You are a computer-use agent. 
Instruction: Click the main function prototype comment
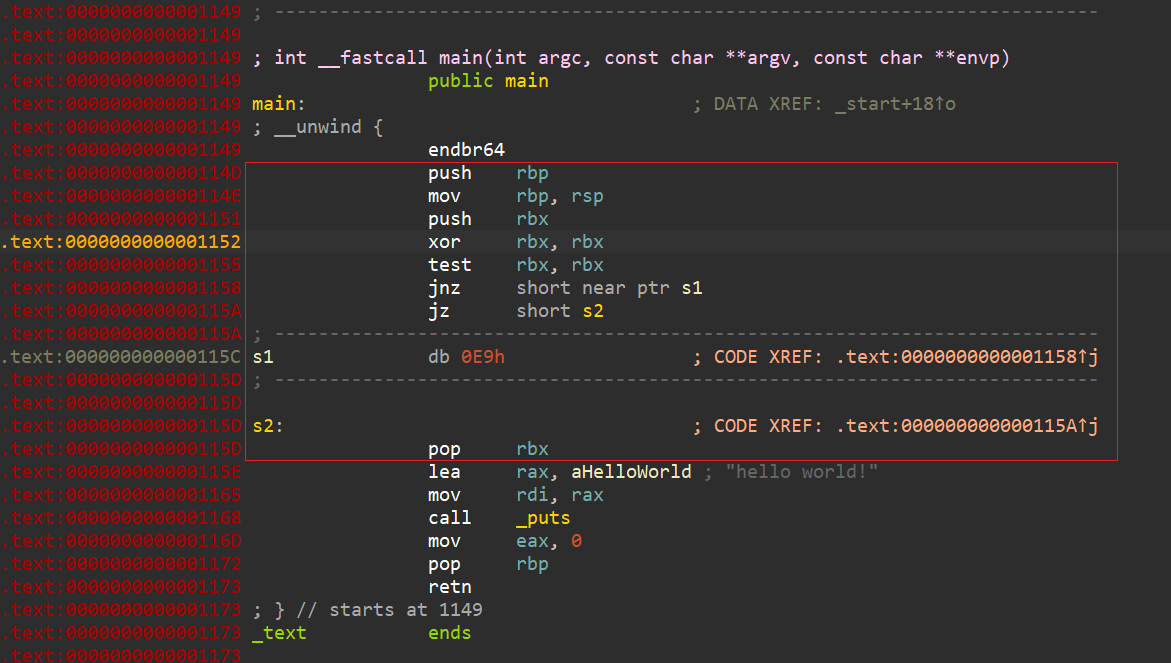pos(642,58)
